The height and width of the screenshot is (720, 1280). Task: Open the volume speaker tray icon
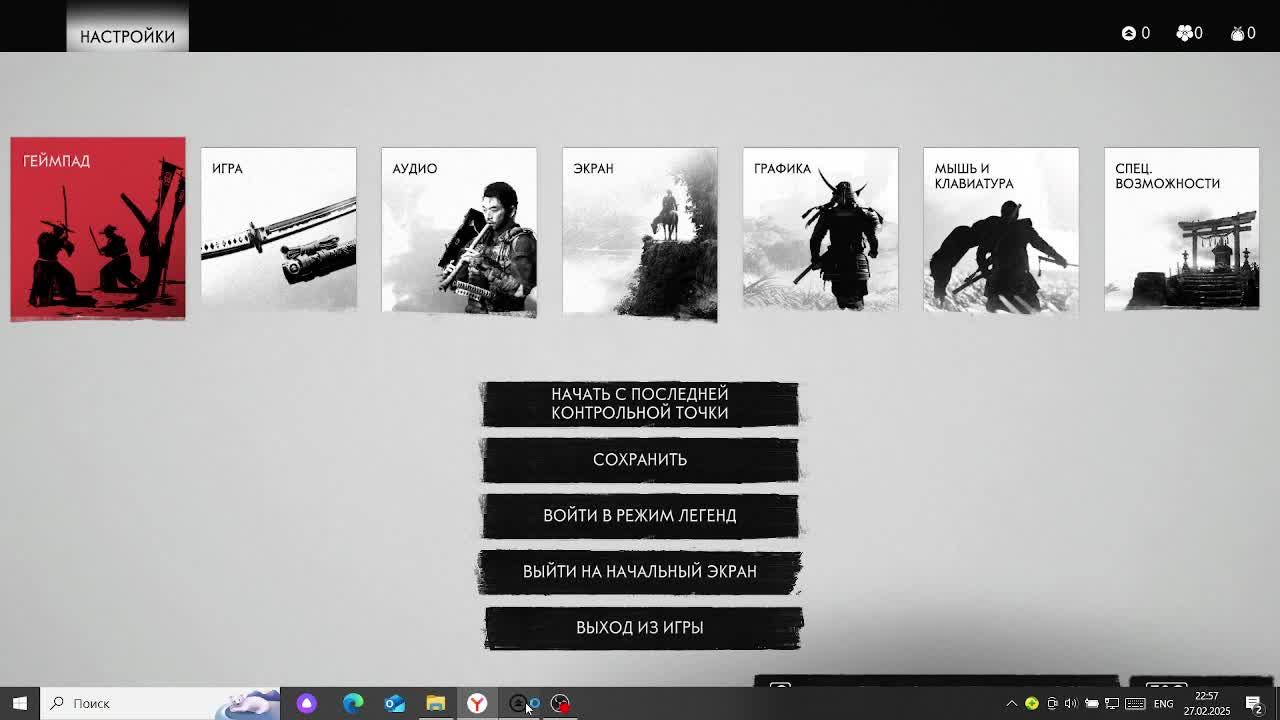[x=1071, y=703]
